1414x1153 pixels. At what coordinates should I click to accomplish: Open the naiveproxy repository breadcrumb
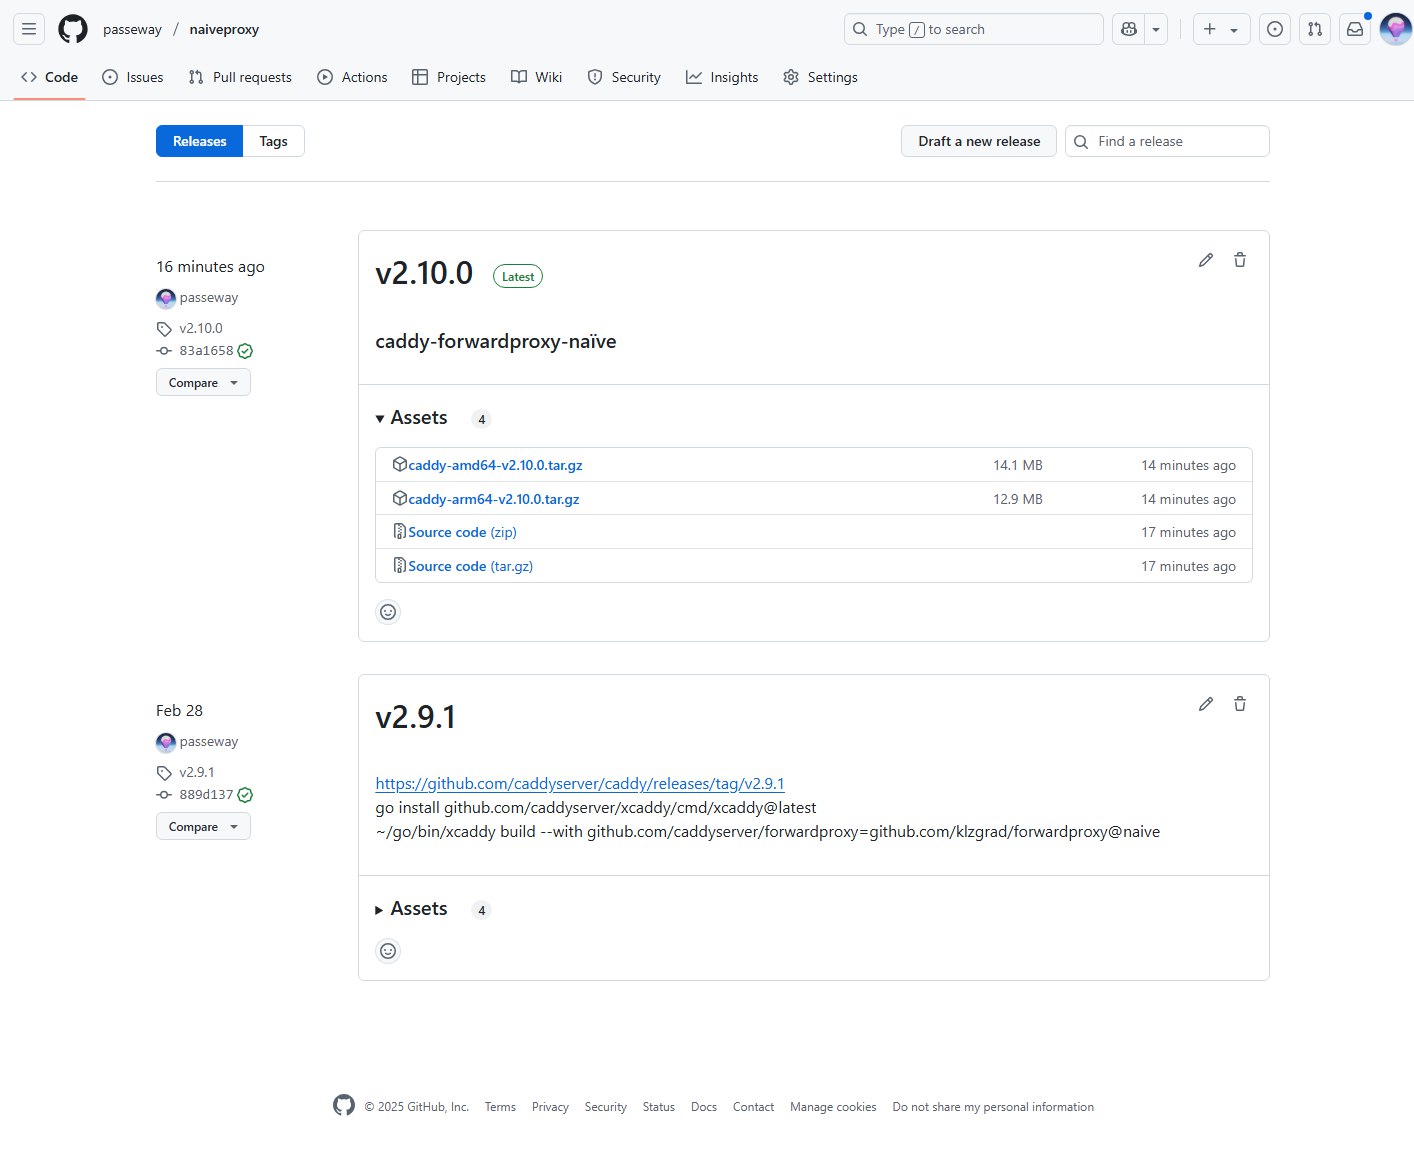click(x=224, y=29)
